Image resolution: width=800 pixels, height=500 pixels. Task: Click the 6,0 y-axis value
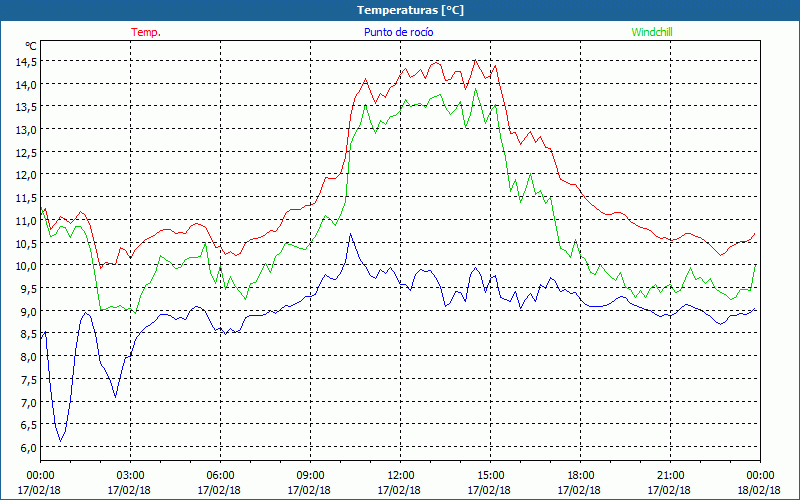pos(29,447)
